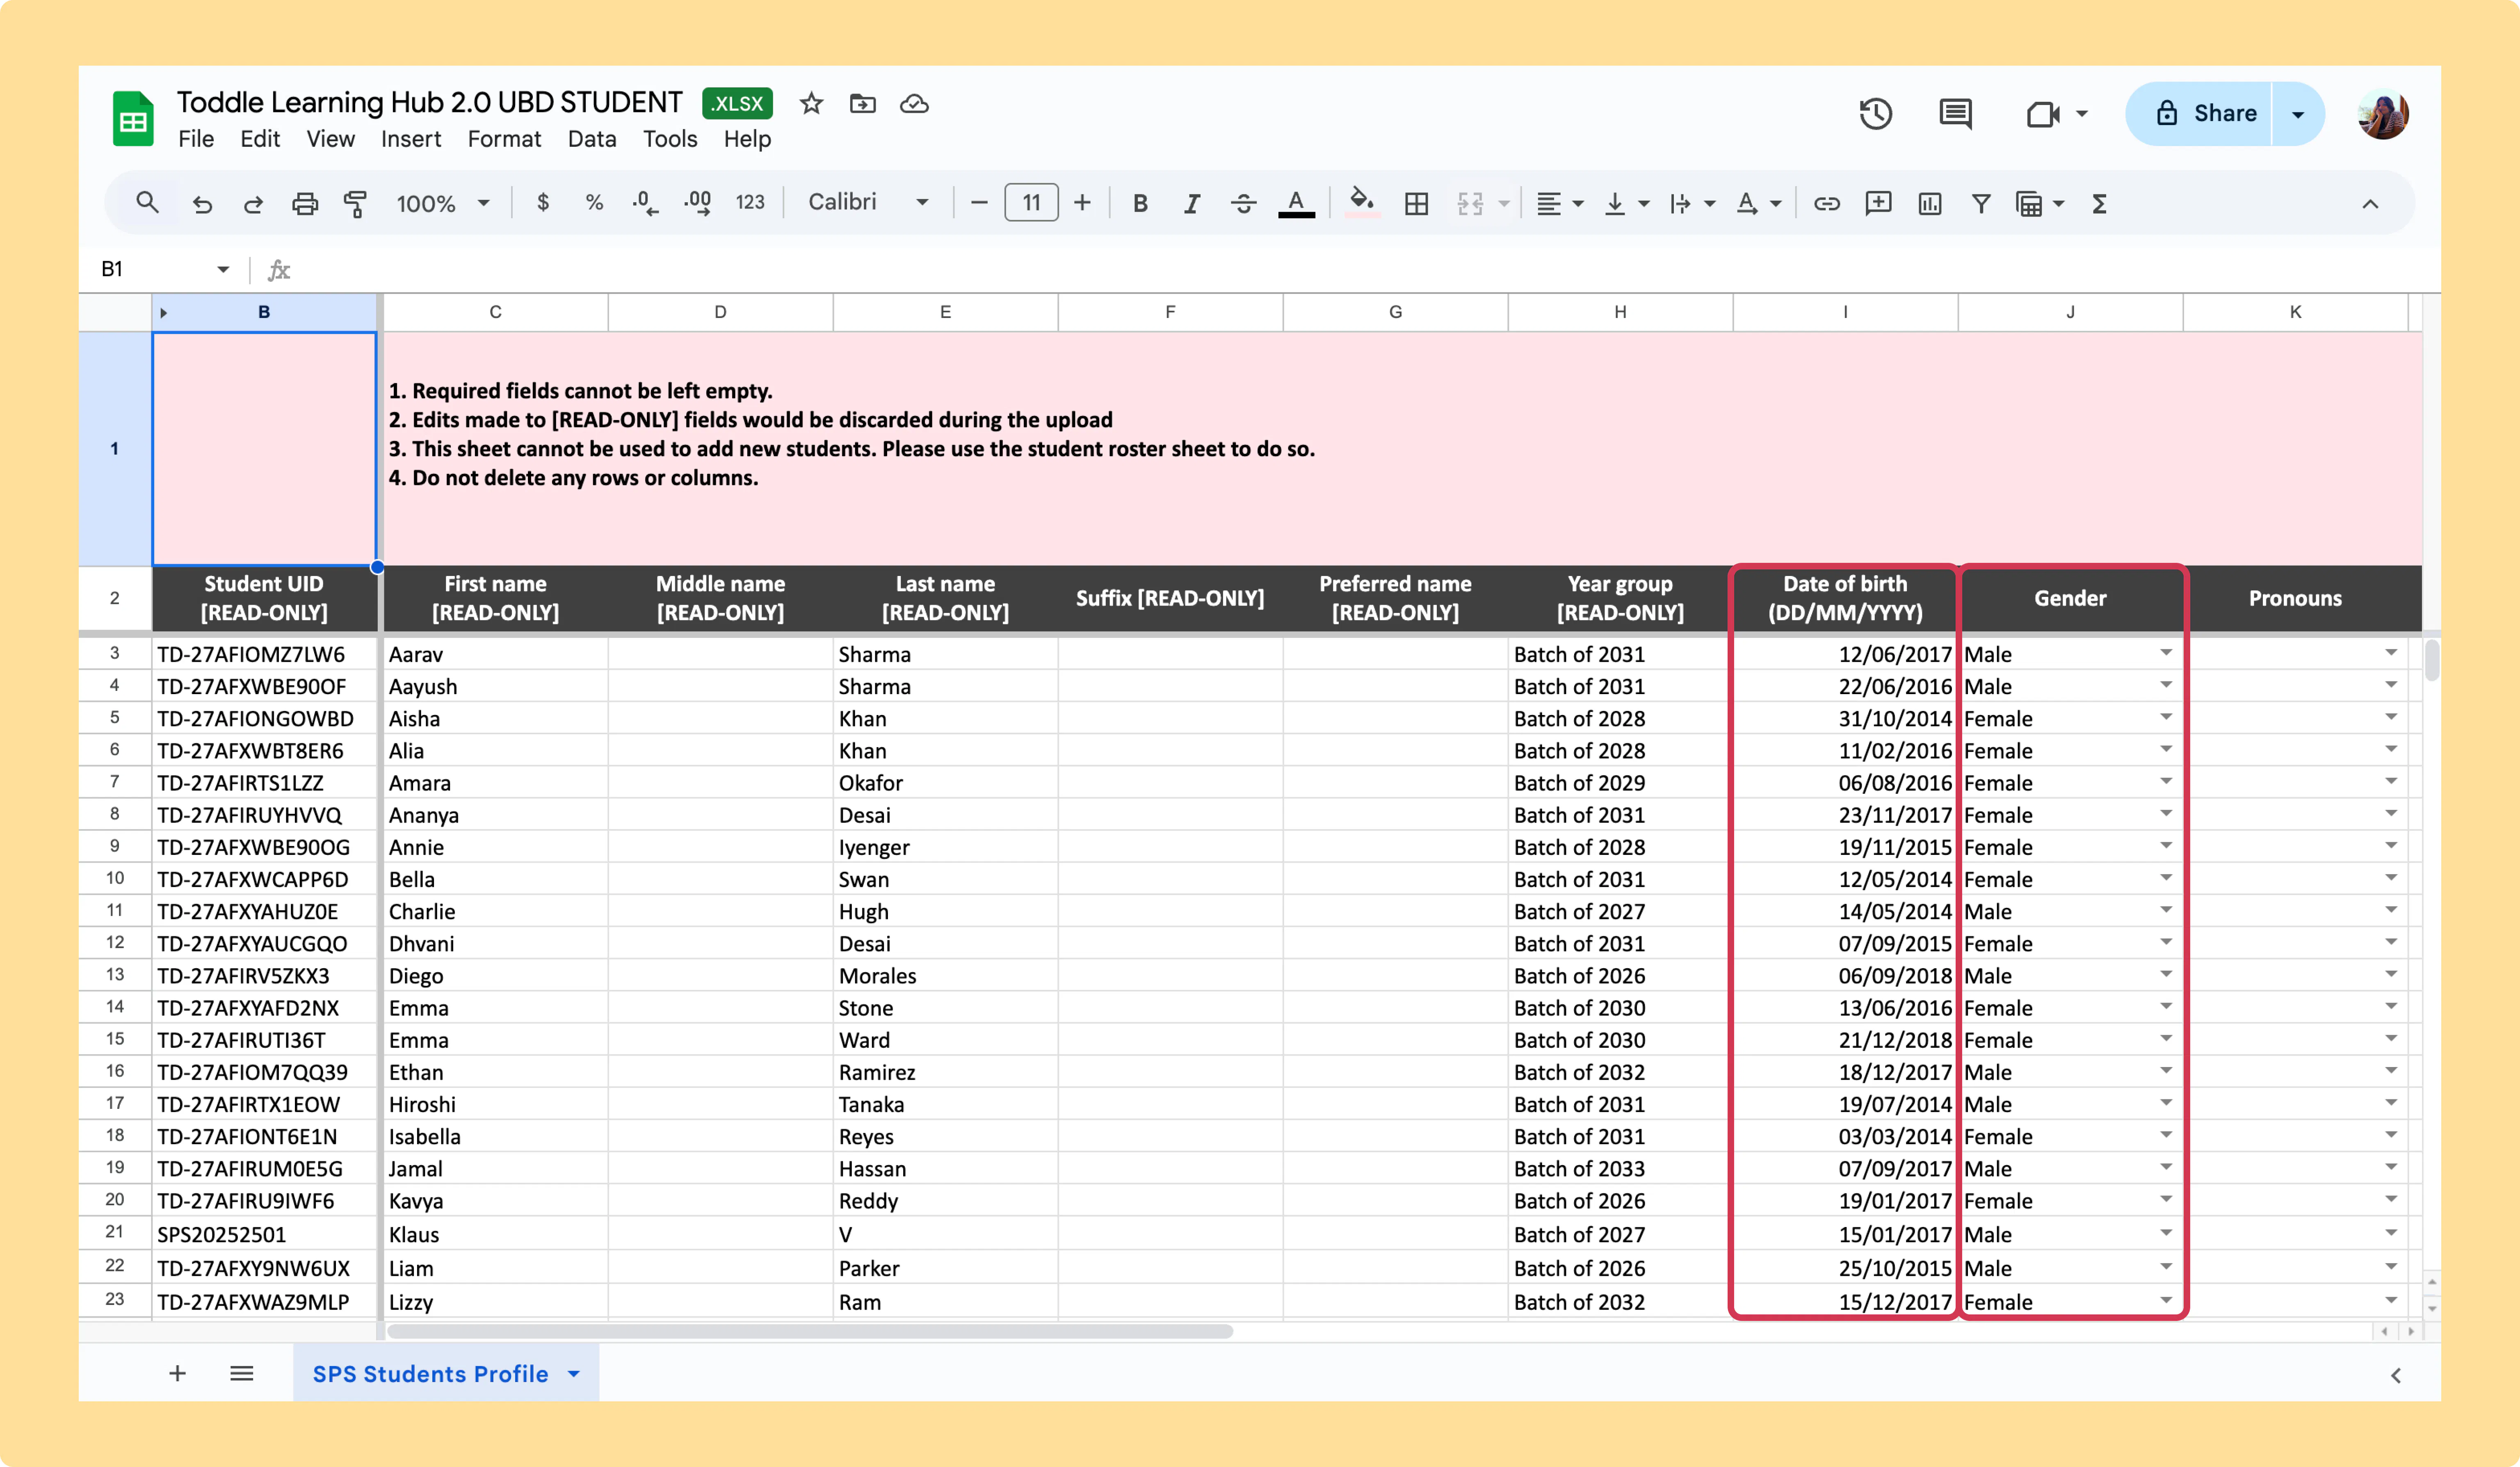Decrease font size with minus
This screenshot has height=1467, width=2520.
(x=979, y=203)
